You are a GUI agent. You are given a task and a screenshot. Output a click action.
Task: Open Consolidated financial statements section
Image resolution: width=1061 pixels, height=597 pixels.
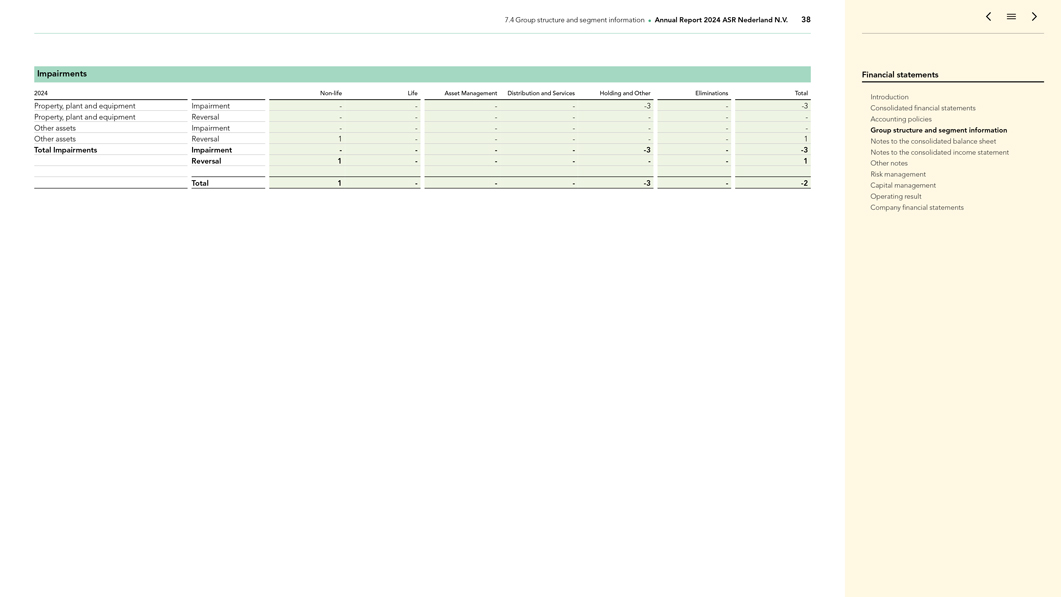[923, 108]
